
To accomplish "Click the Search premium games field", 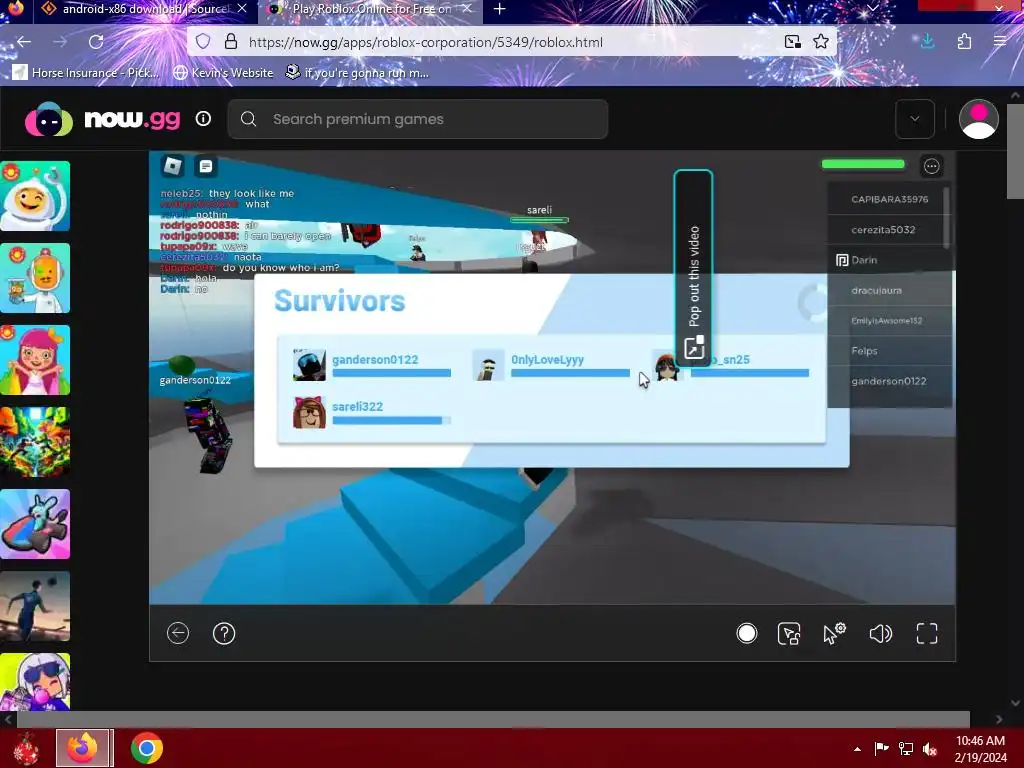I will (418, 119).
